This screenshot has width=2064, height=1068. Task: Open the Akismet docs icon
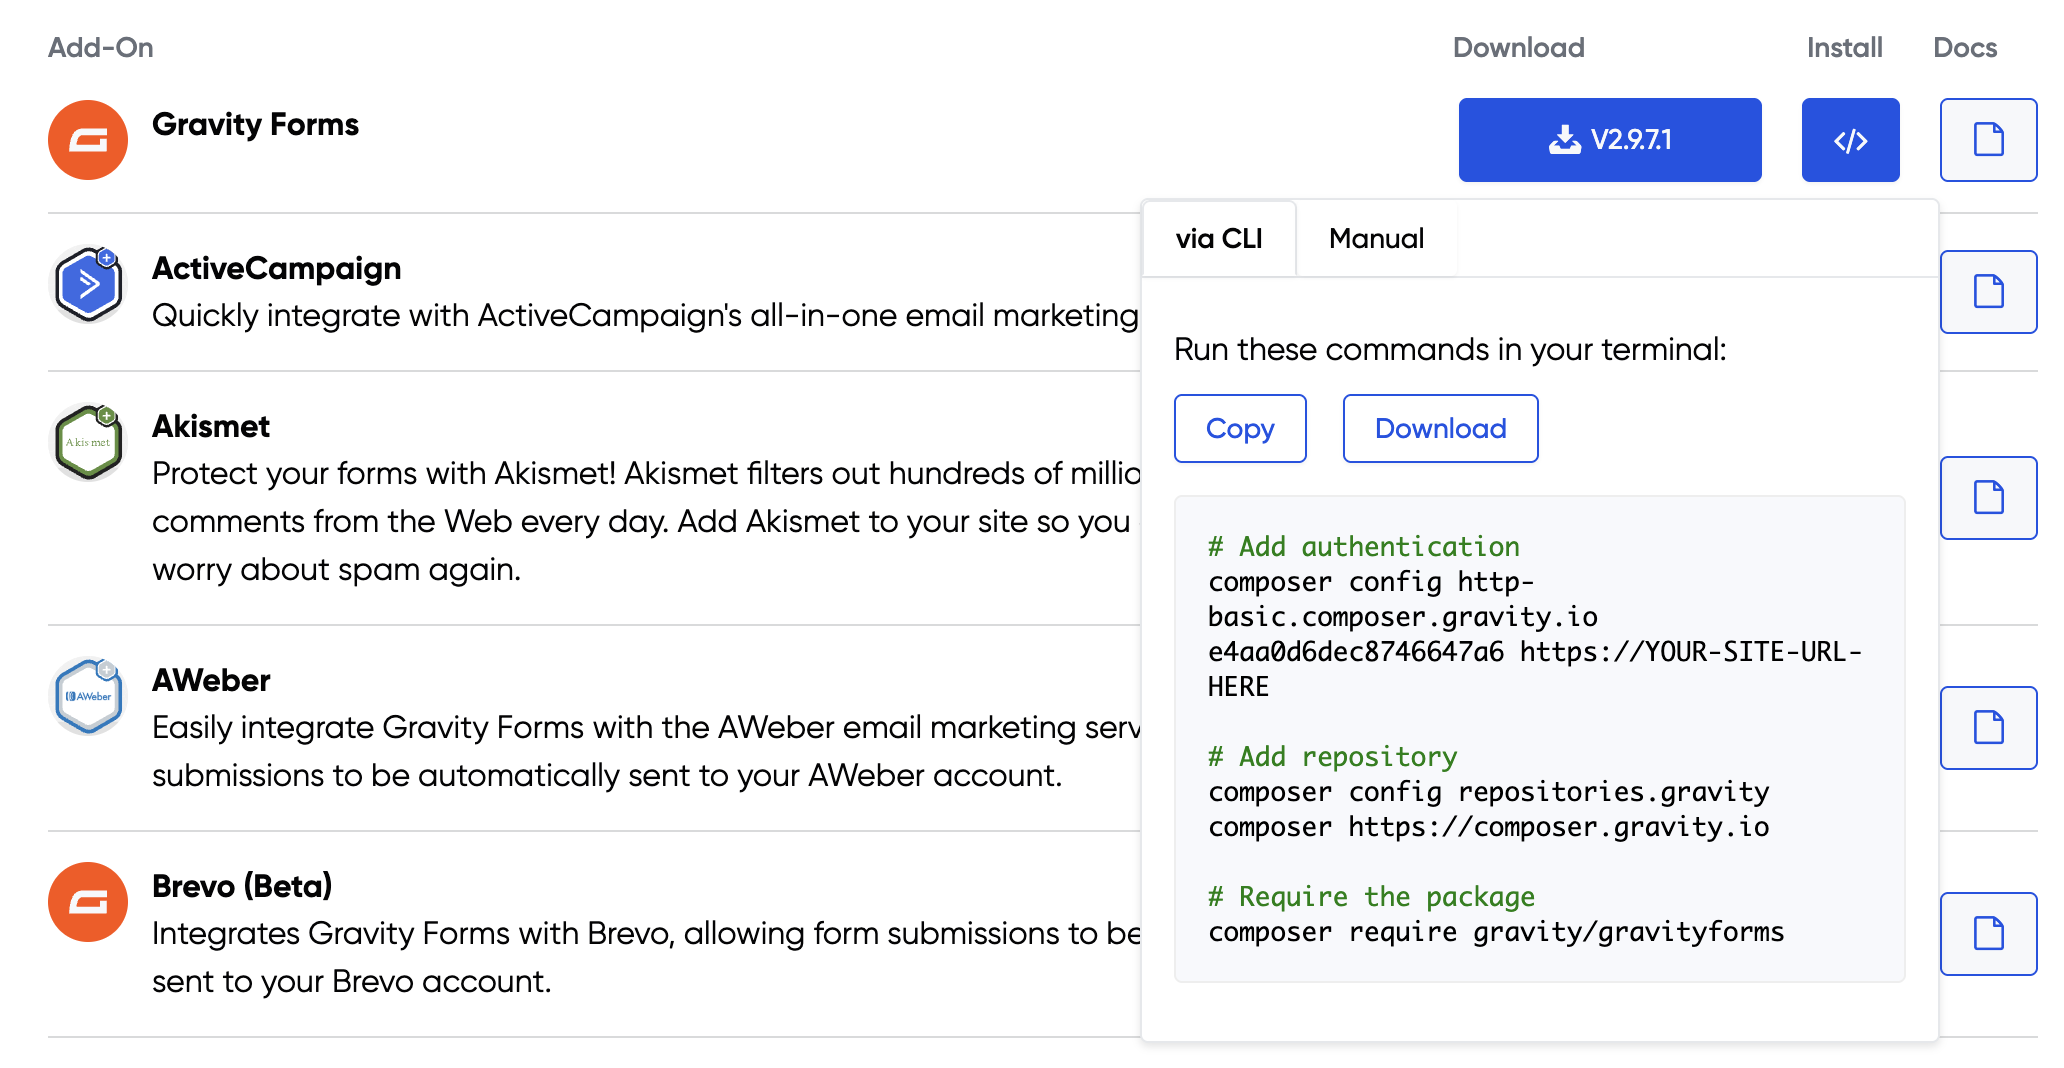point(1988,498)
